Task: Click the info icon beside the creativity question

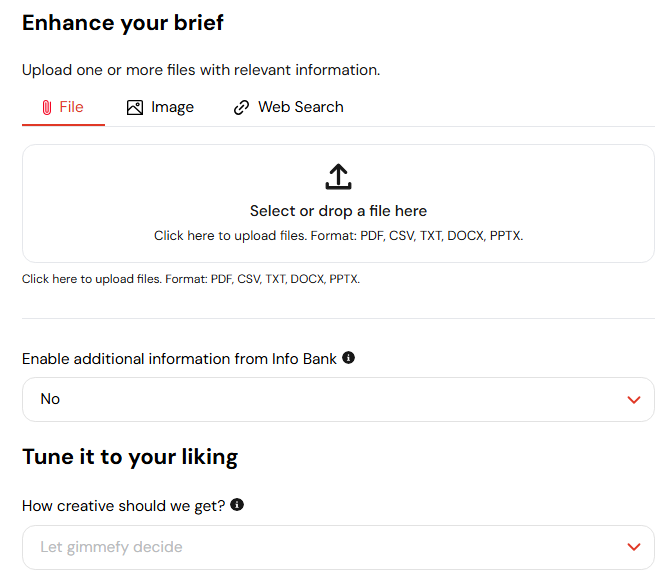Action: click(x=237, y=505)
